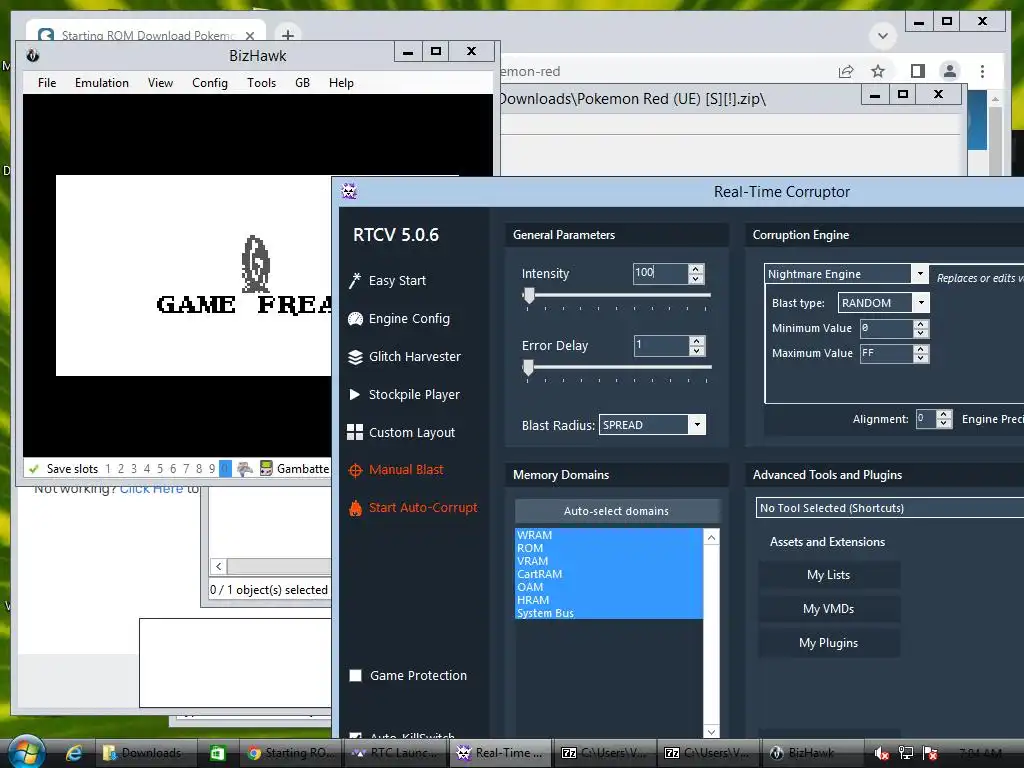Click the Intensity slider handle
Viewport: 1024px width, 768px height.
point(529,295)
